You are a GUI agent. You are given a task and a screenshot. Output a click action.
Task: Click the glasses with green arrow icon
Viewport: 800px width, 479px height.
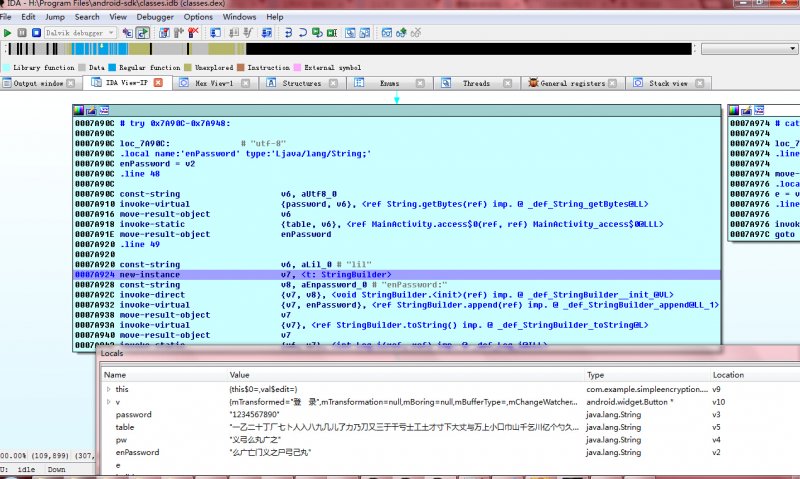pyautogui.click(x=402, y=33)
